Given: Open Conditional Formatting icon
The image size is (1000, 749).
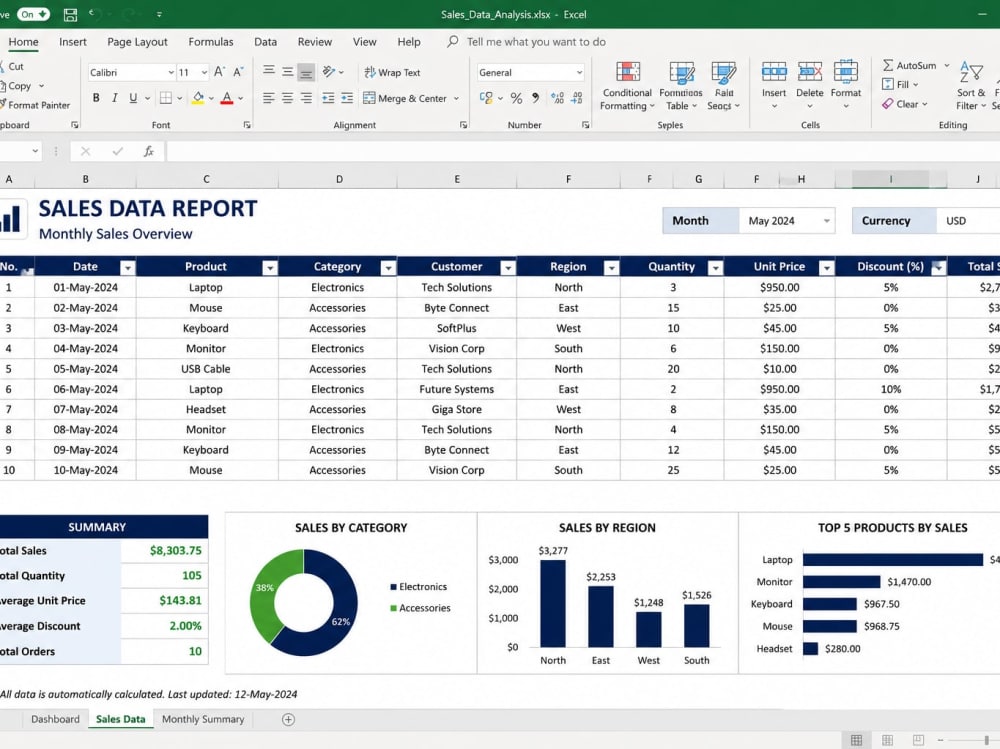Looking at the screenshot, I should pos(628,72).
